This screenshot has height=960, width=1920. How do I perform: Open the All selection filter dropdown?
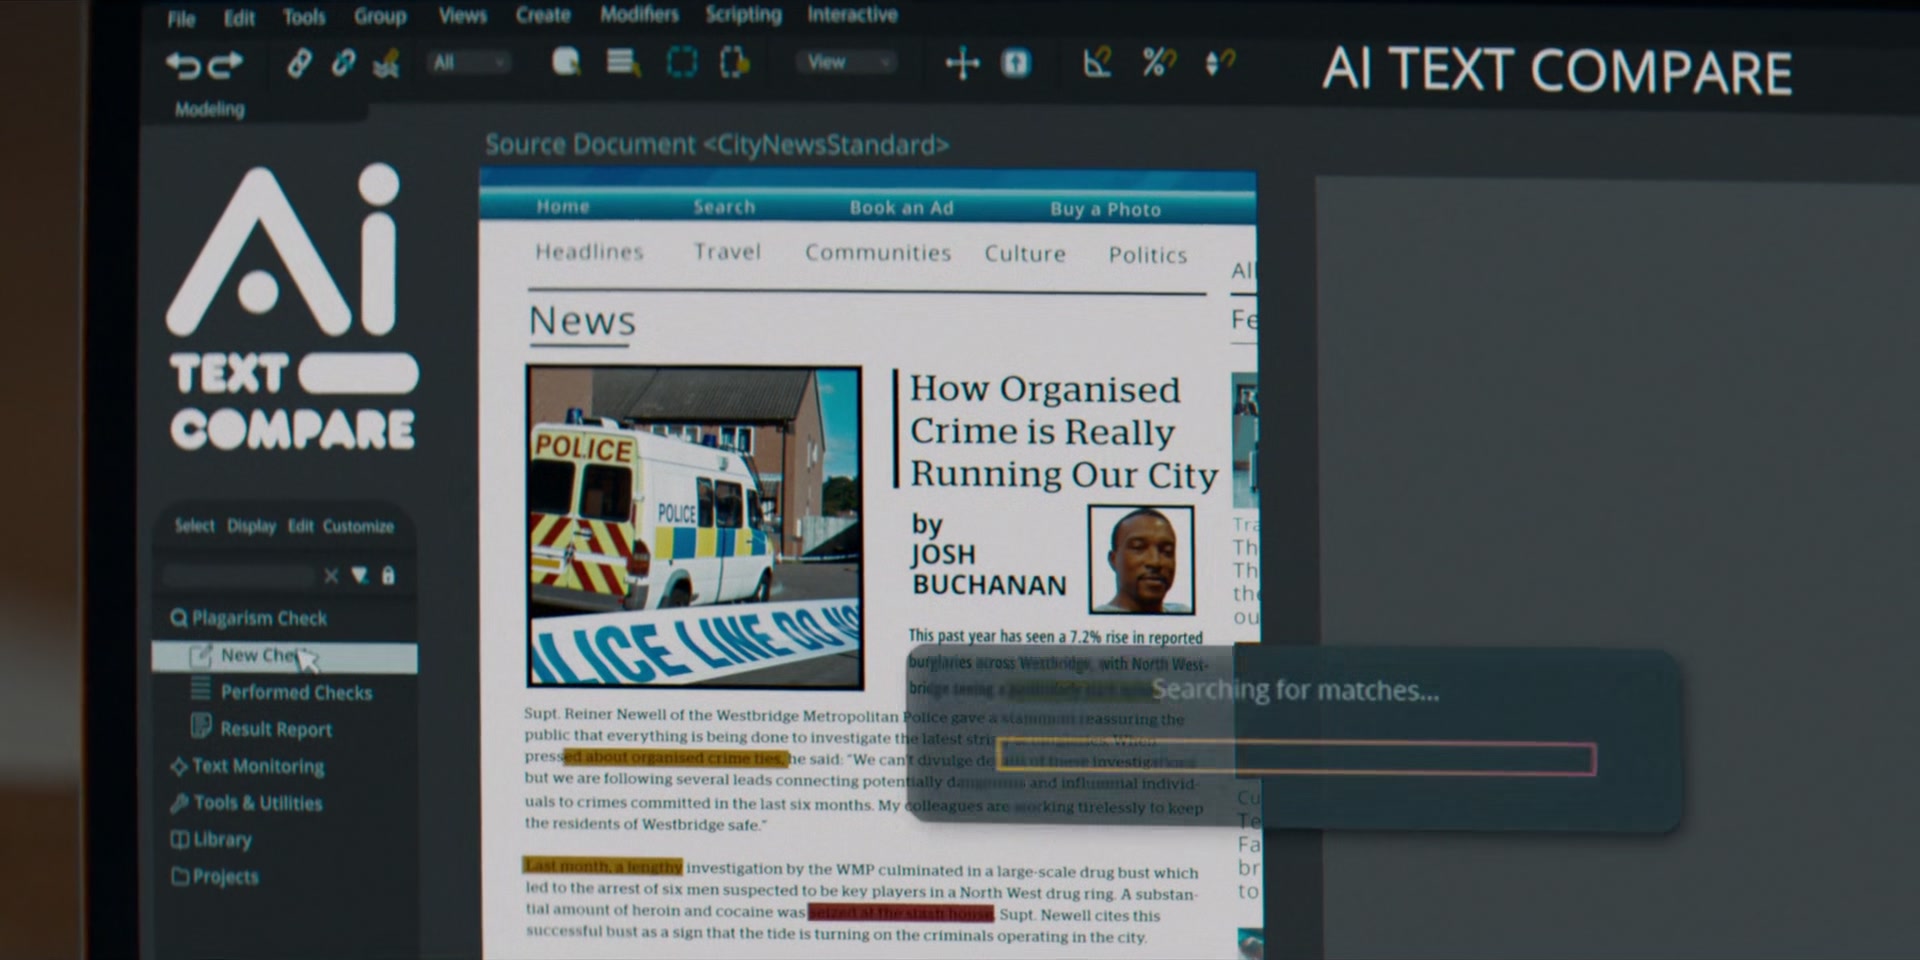click(468, 63)
